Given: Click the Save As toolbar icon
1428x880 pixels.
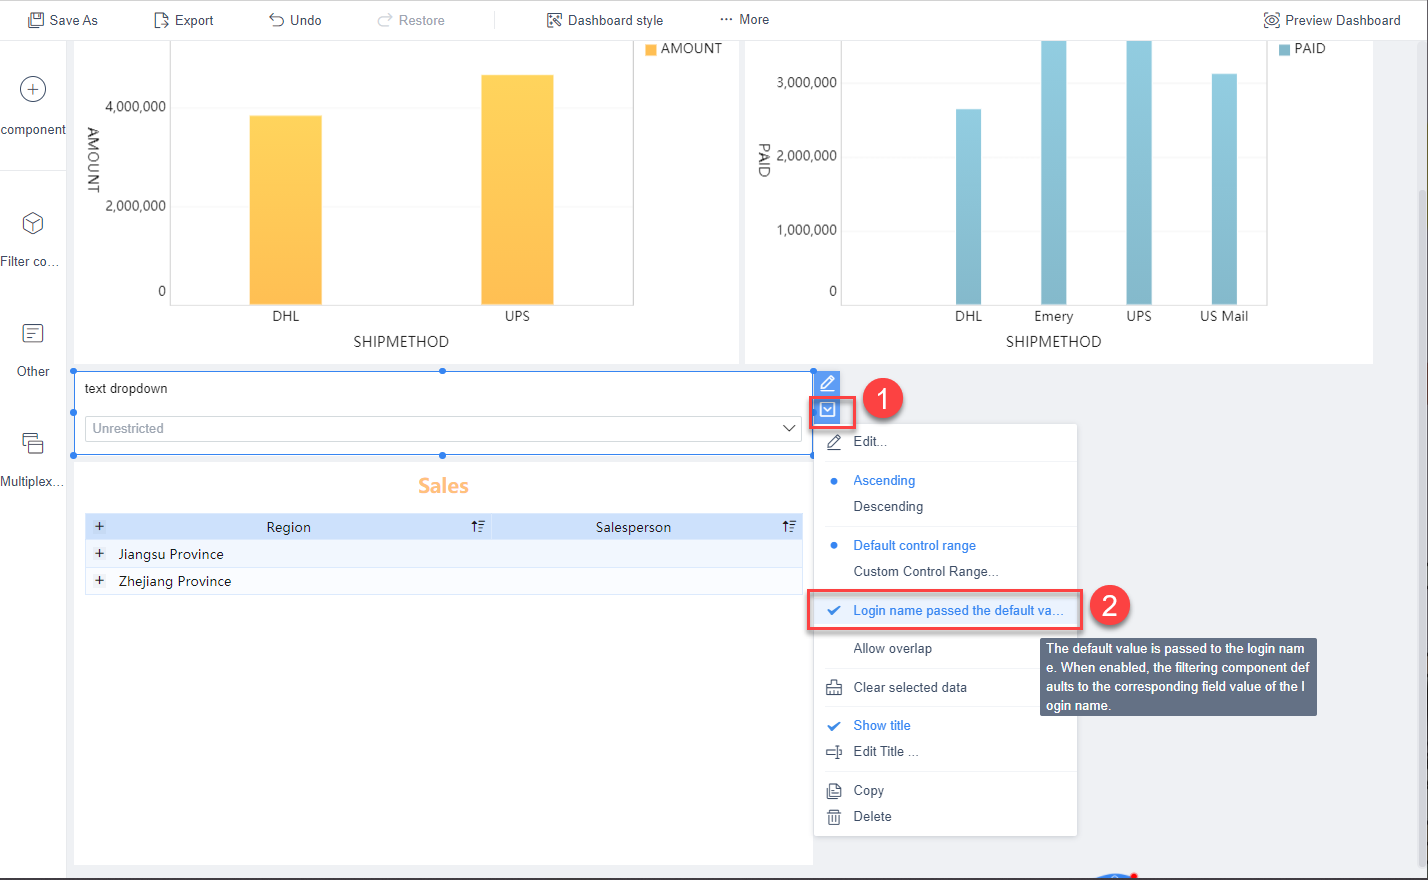Looking at the screenshot, I should [x=36, y=20].
